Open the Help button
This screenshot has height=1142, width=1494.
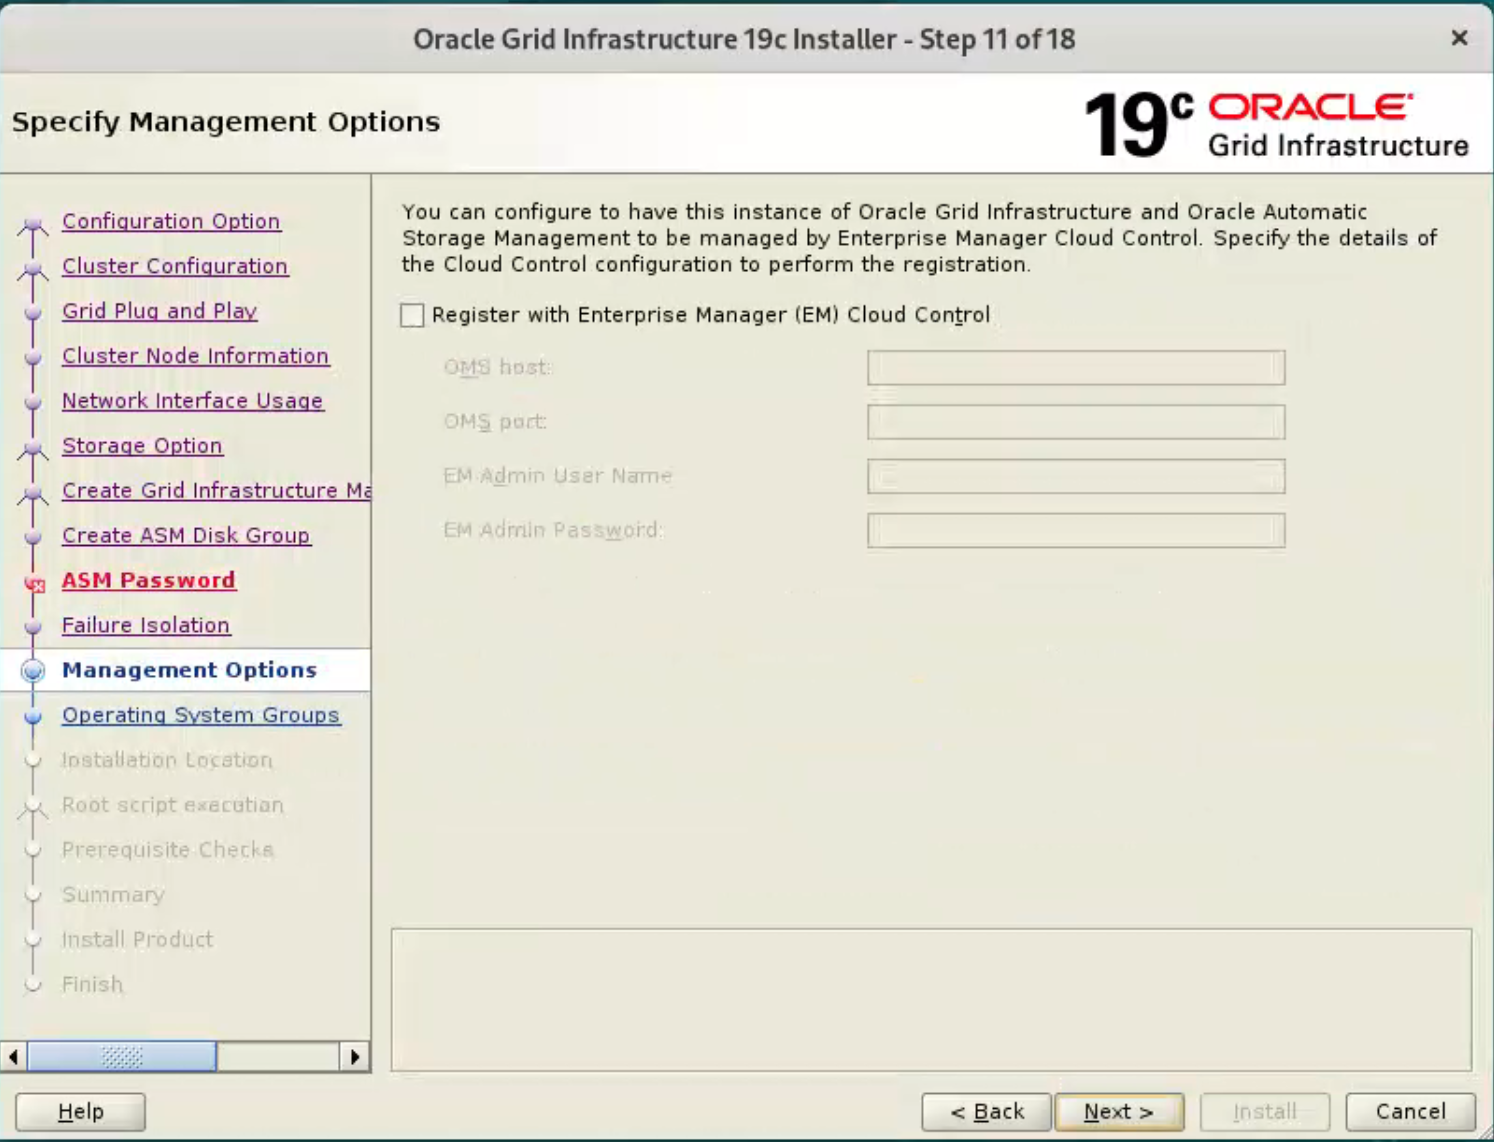(81, 1112)
